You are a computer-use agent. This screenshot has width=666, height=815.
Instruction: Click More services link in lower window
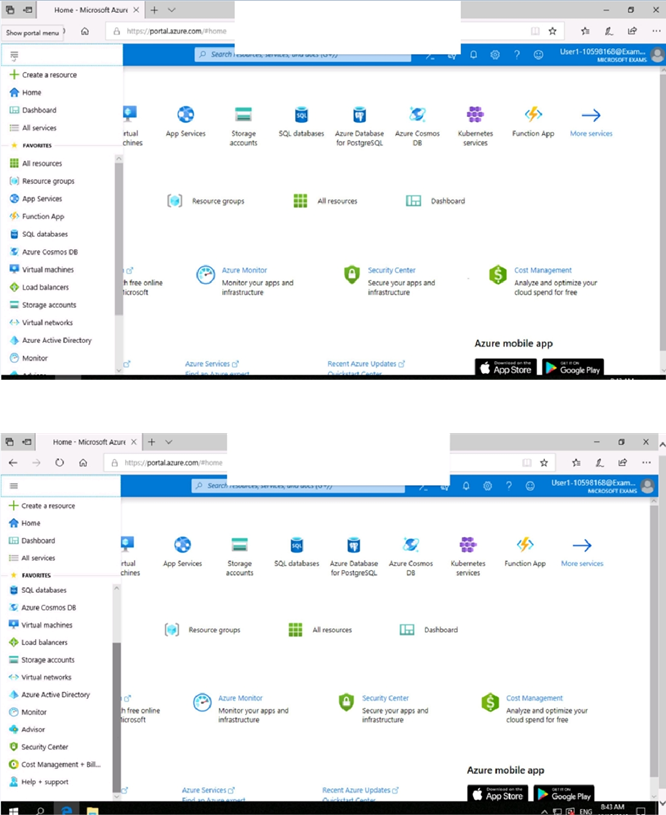point(582,563)
